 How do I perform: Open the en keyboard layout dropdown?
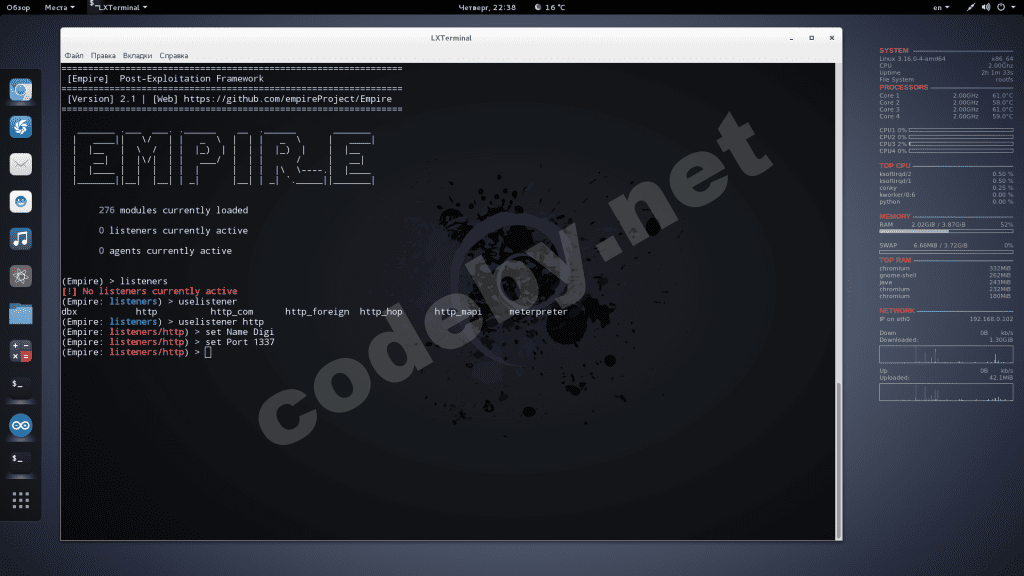[x=941, y=7]
